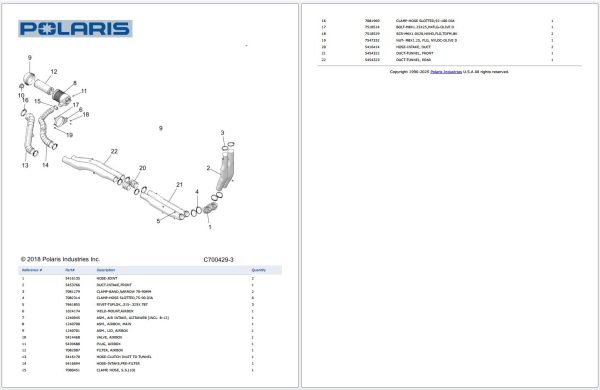The image size is (600, 390).
Task: Select the DUCT-INTAKE,FRONT row description
Action: pos(114,285)
